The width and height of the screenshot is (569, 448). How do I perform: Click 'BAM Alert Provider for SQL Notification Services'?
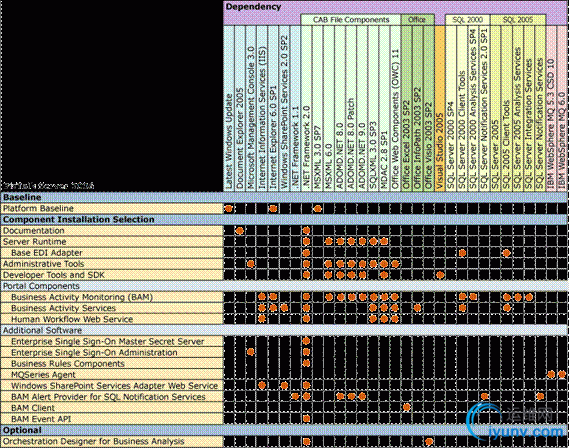coord(108,396)
